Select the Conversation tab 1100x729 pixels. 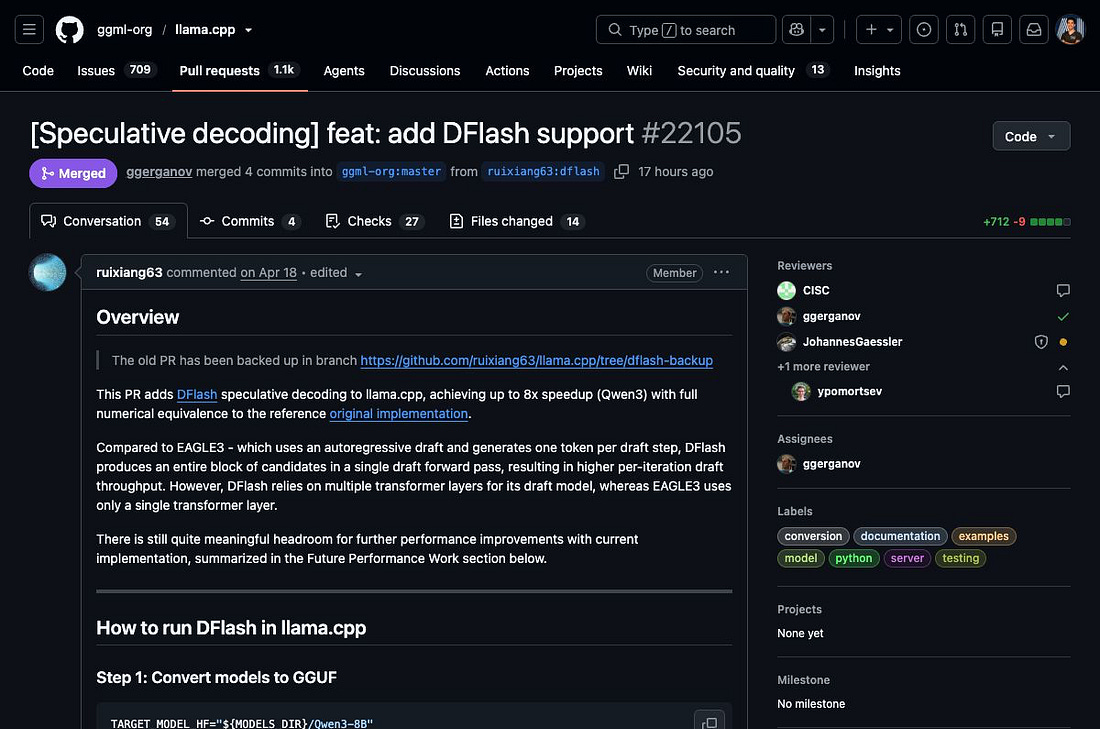pos(108,221)
